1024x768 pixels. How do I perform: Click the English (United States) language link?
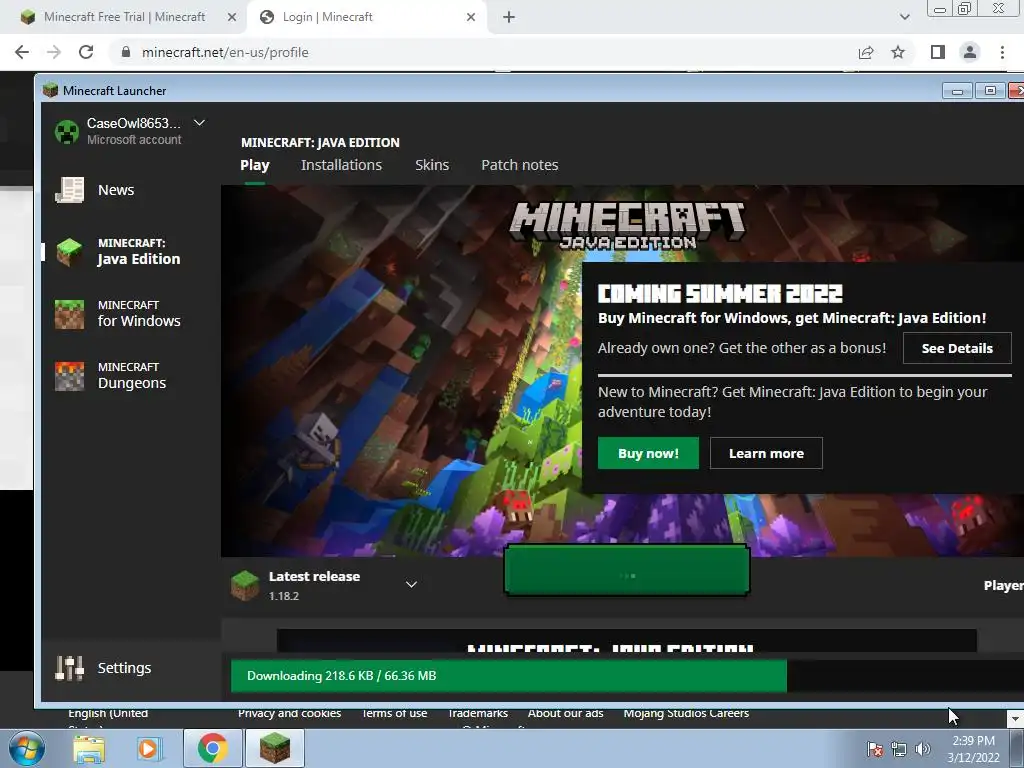[x=108, y=718]
